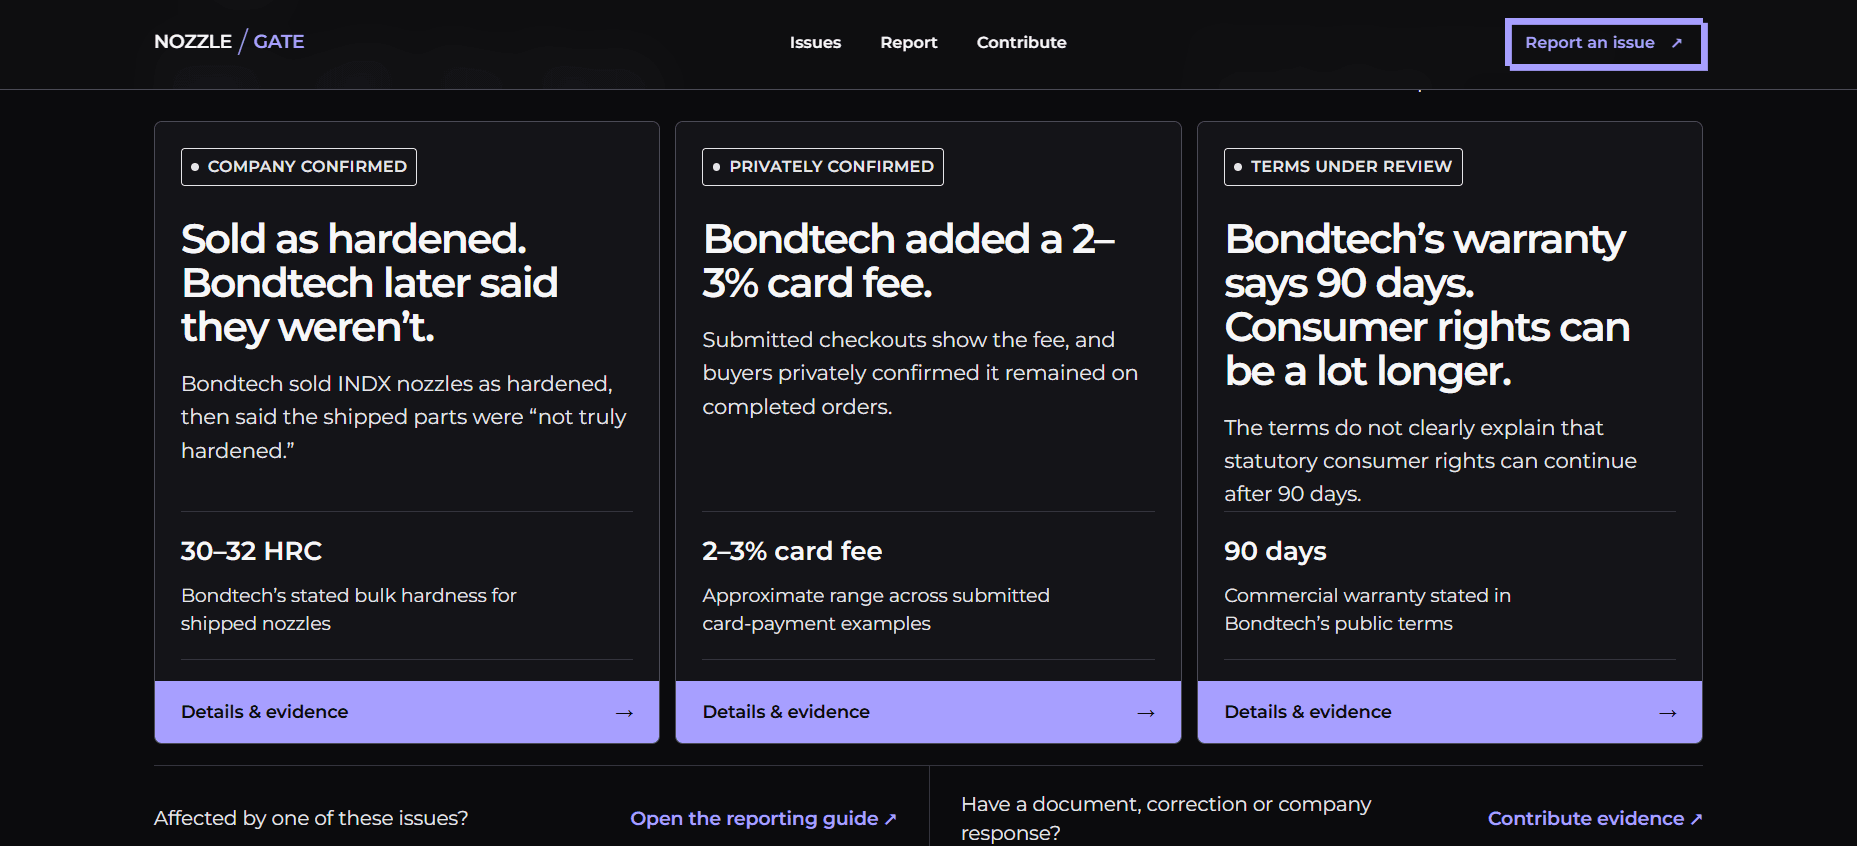Click the Sold as hardened headline

click(x=369, y=283)
